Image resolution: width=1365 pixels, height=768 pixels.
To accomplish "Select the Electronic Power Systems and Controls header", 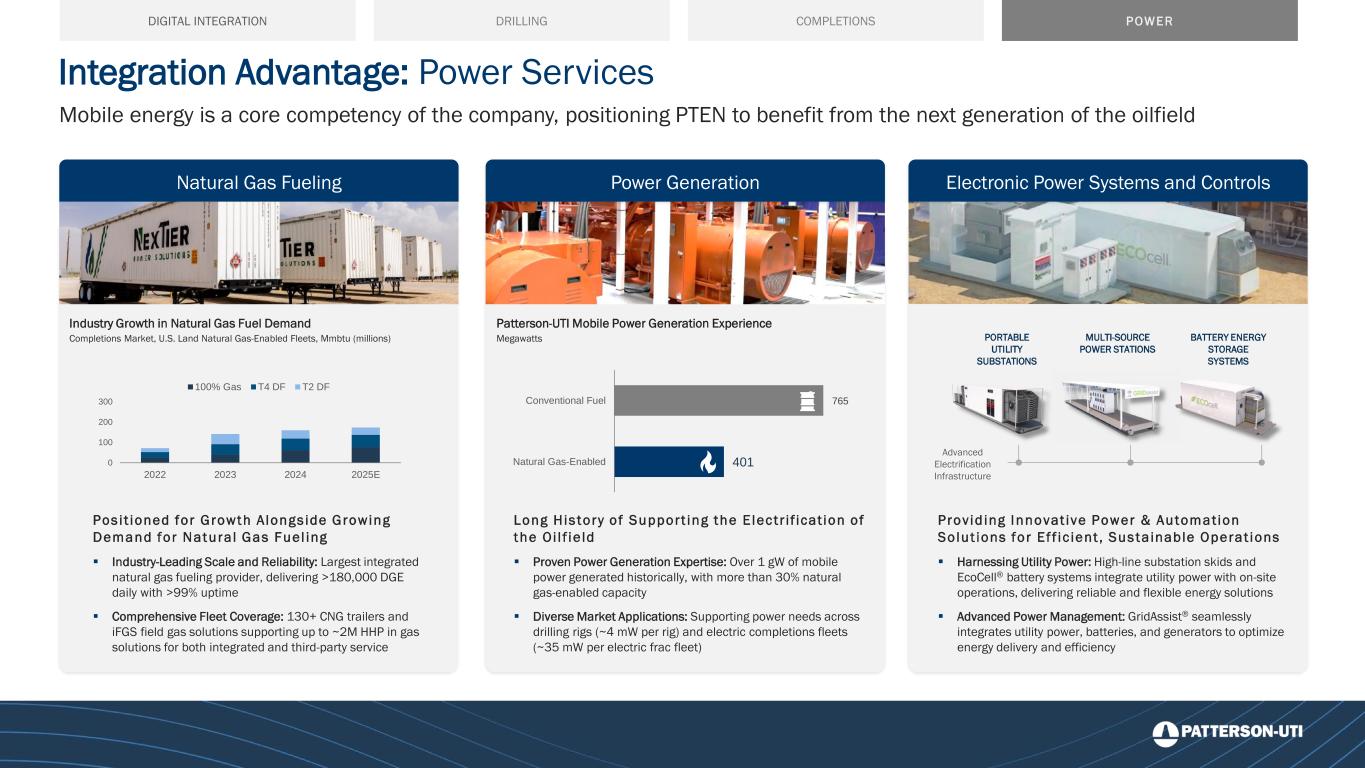I will click(1107, 182).
